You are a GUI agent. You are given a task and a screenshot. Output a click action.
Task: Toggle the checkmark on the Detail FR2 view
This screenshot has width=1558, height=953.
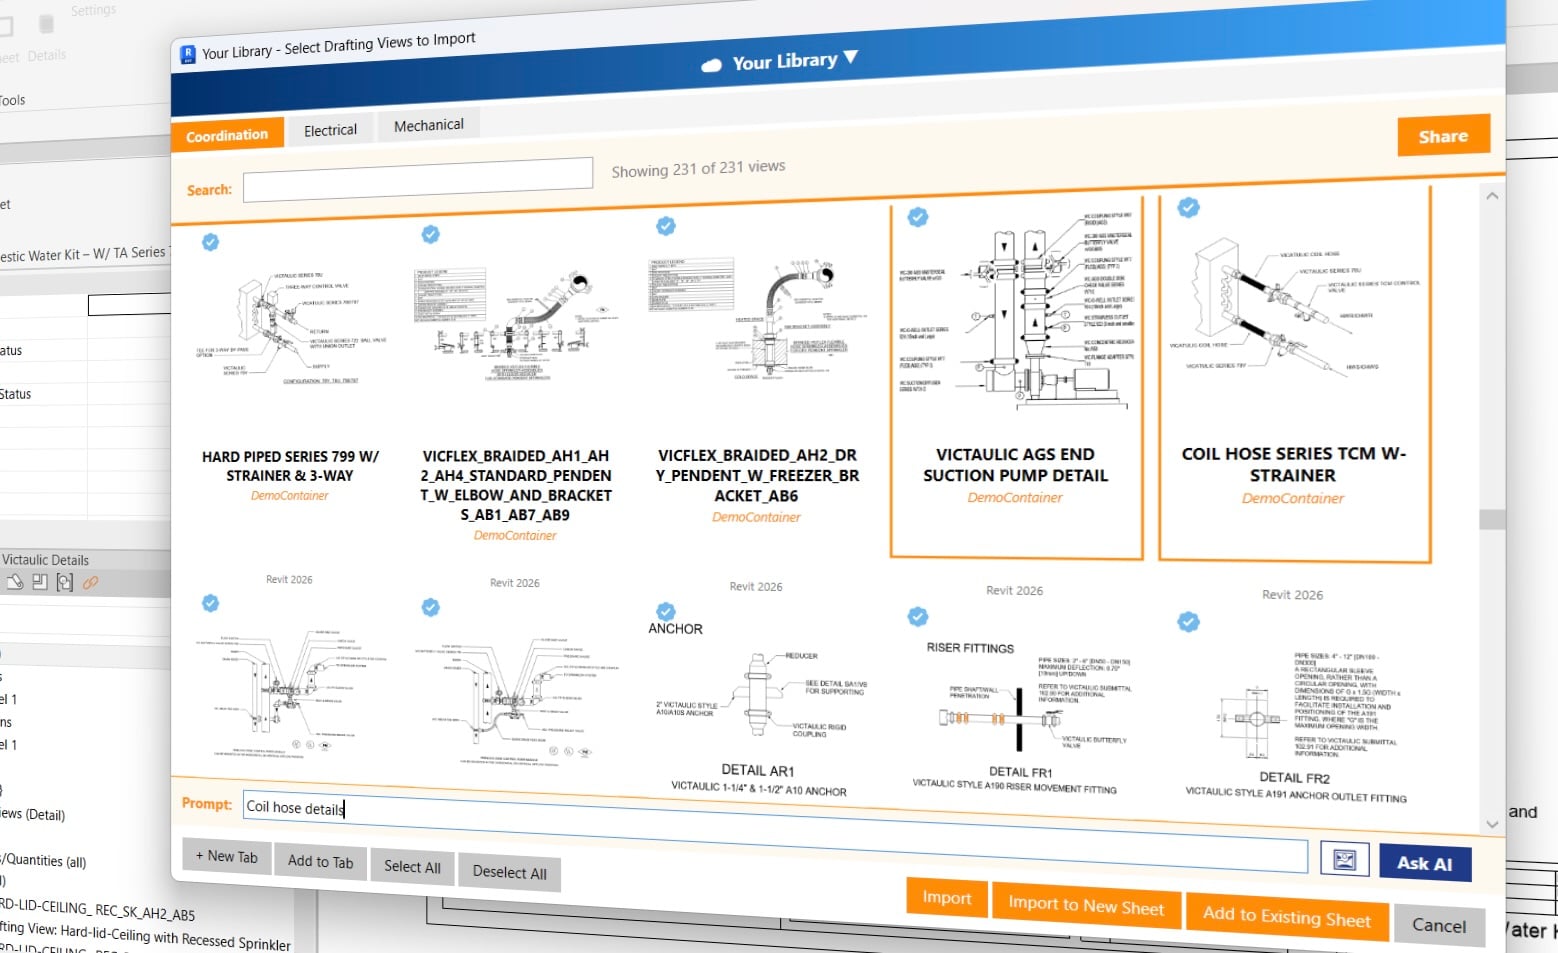[1188, 622]
